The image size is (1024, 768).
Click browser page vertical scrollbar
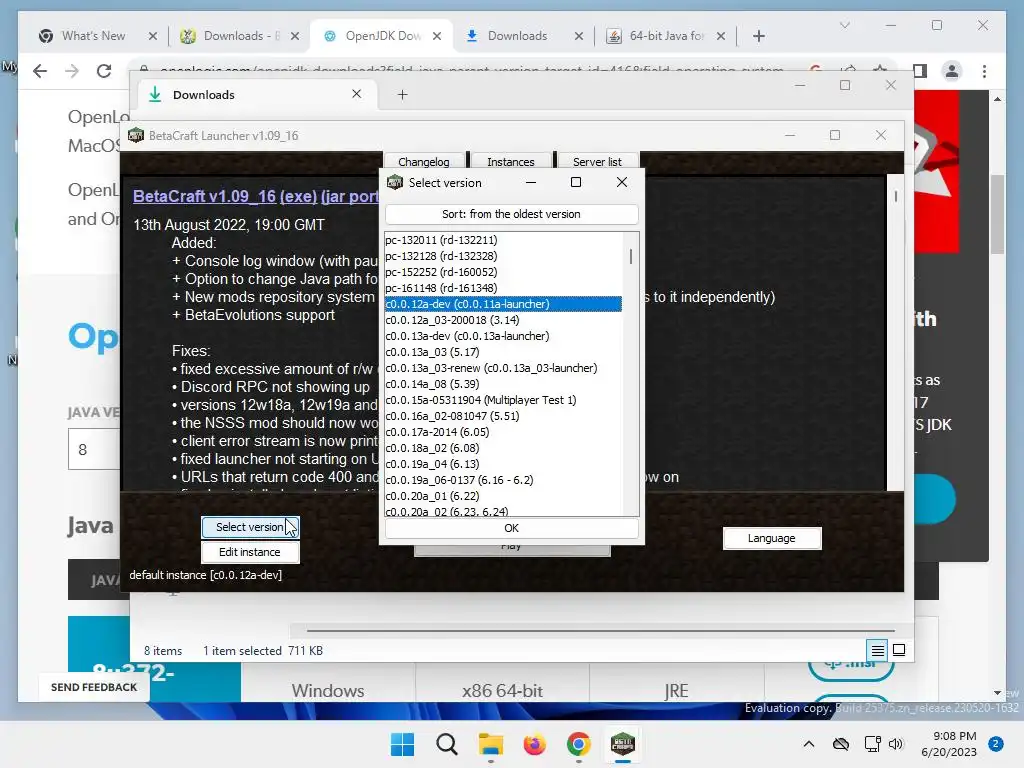click(x=997, y=214)
